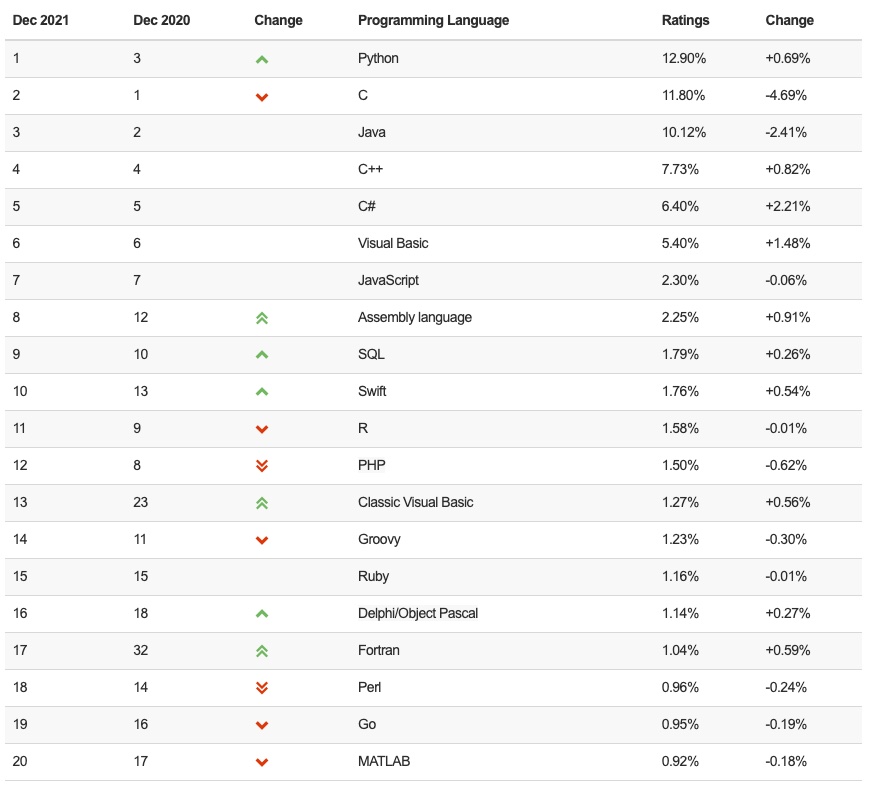Screen dimensions: 876x794
Task: Click the green up arrow for Delphi/Object Pascal
Action: click(x=261, y=614)
